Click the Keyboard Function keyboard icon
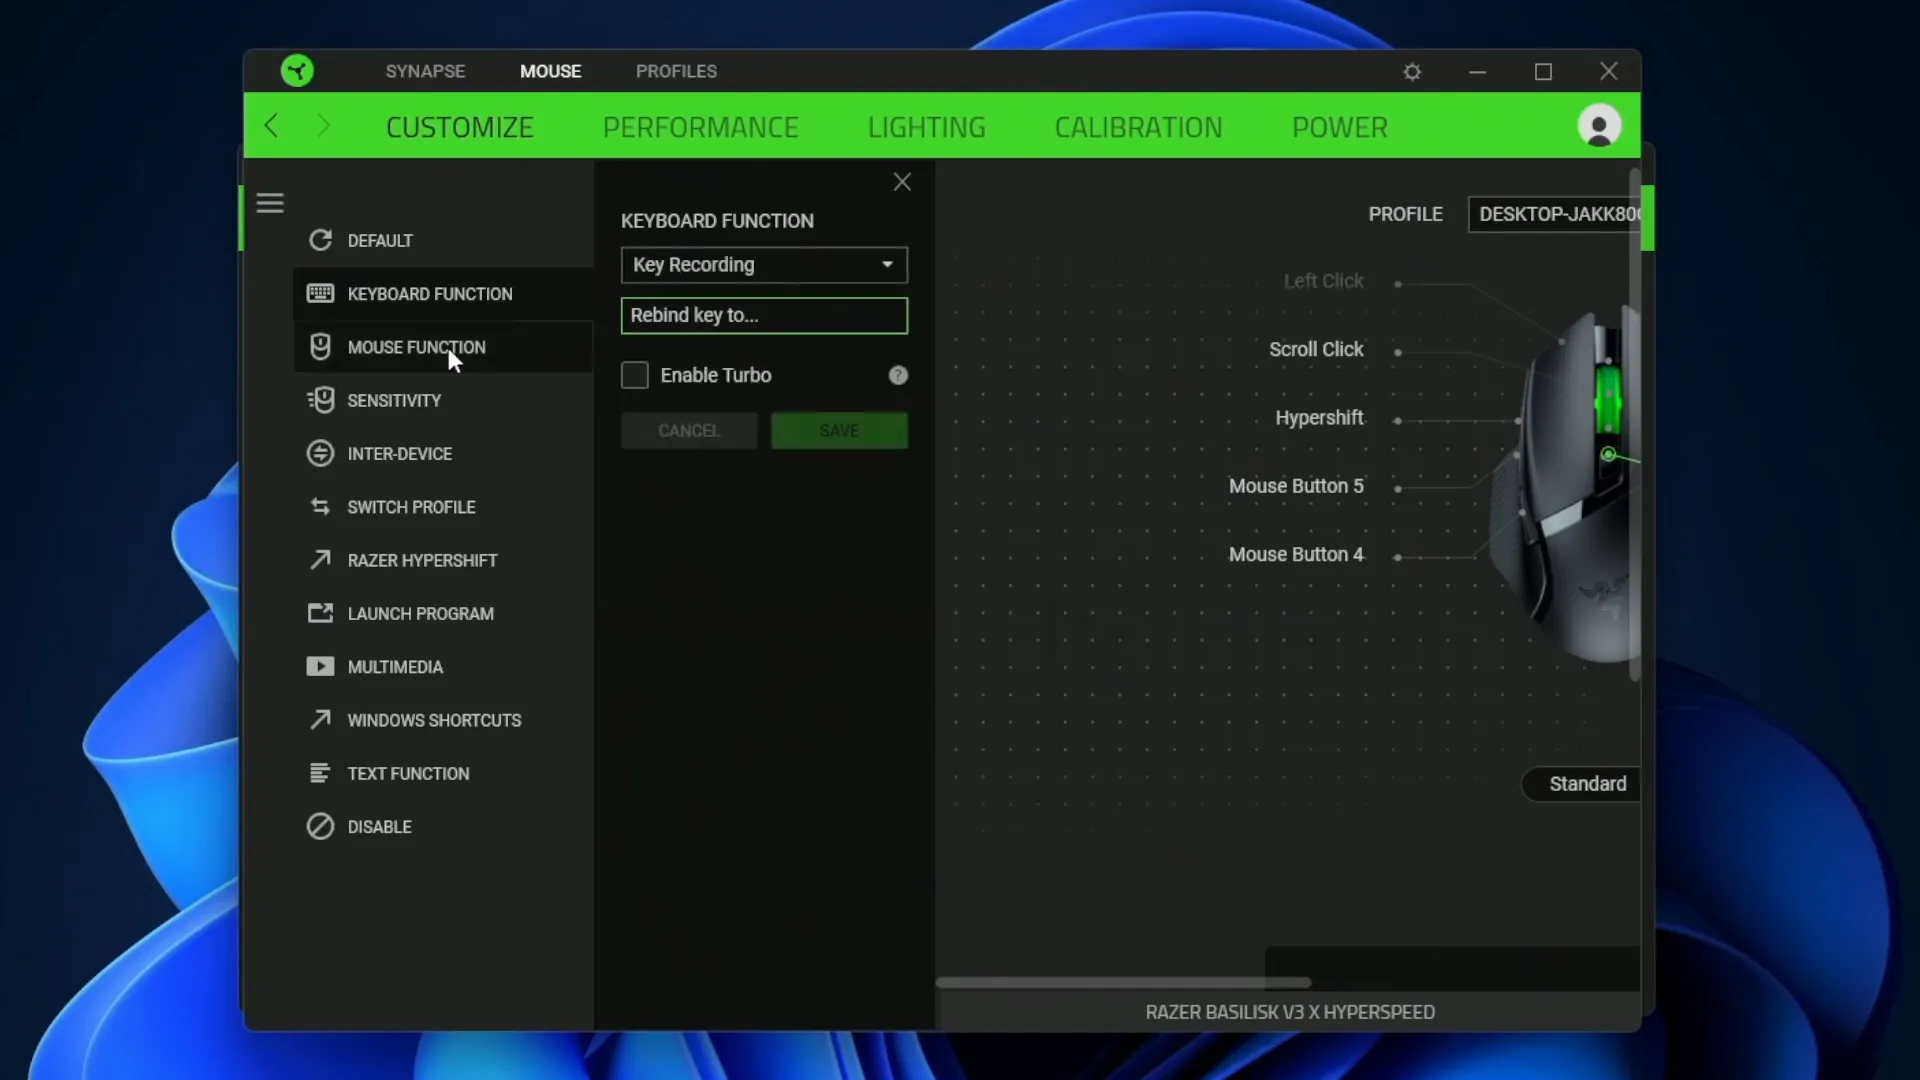This screenshot has width=1920, height=1080. coord(320,293)
